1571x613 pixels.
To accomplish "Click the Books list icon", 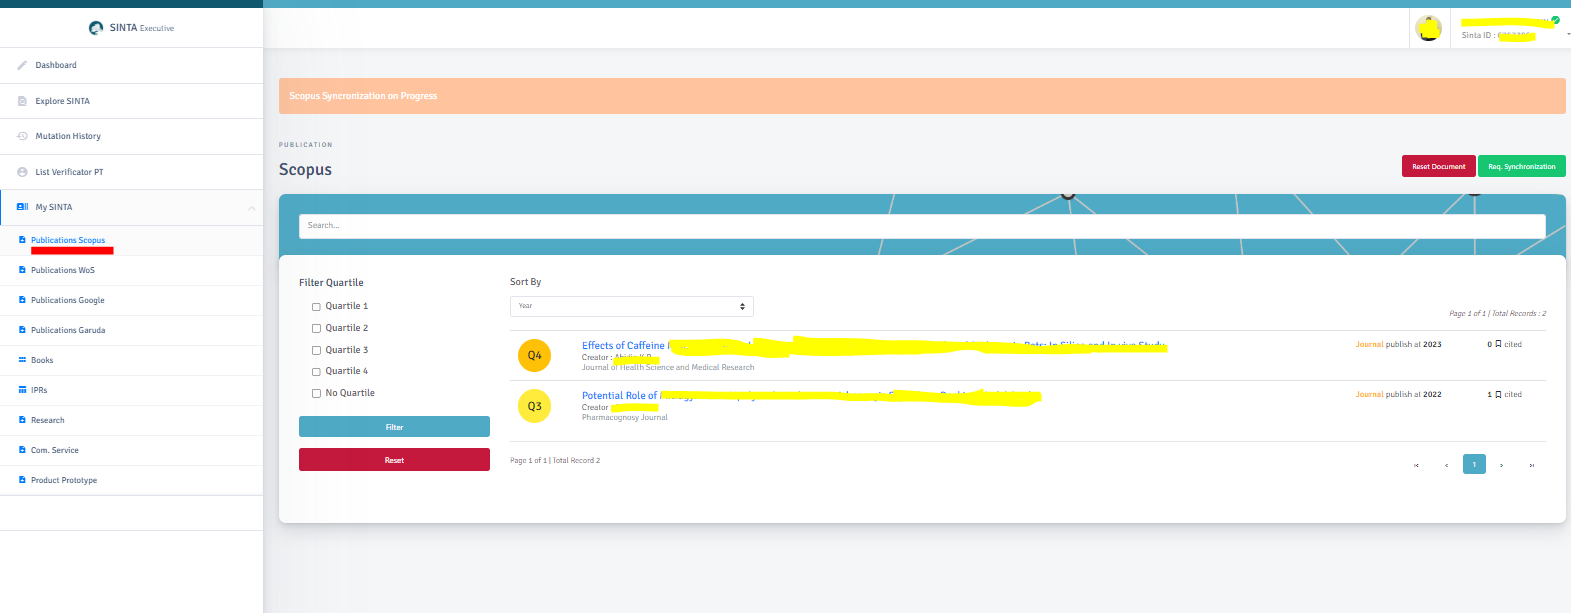I will (22, 360).
